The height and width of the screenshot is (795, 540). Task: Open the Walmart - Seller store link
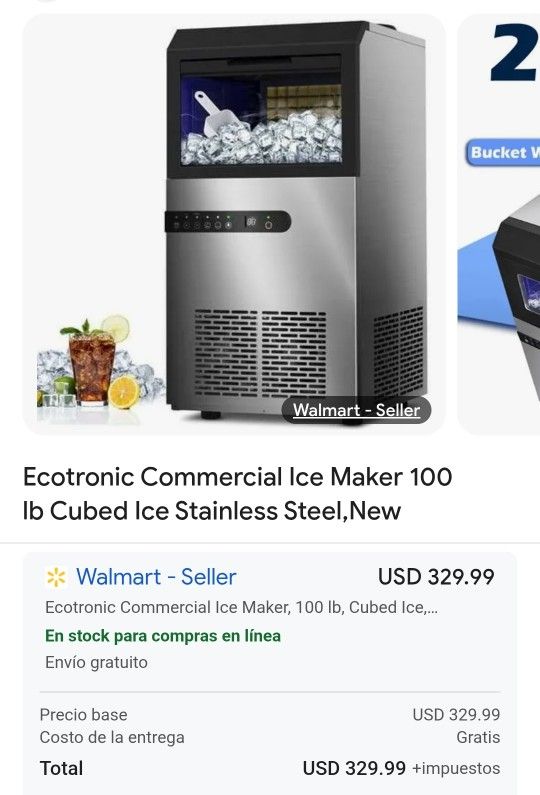pyautogui.click(x=156, y=577)
